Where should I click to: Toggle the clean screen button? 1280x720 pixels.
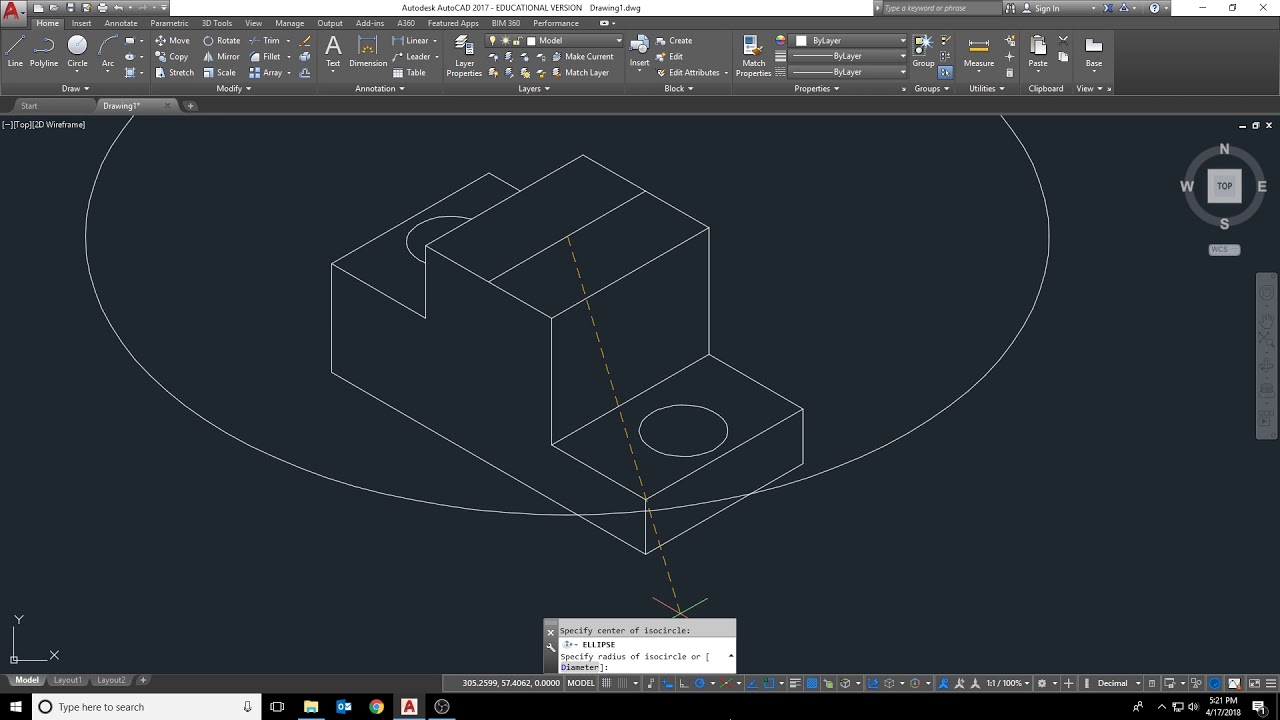click(1253, 683)
